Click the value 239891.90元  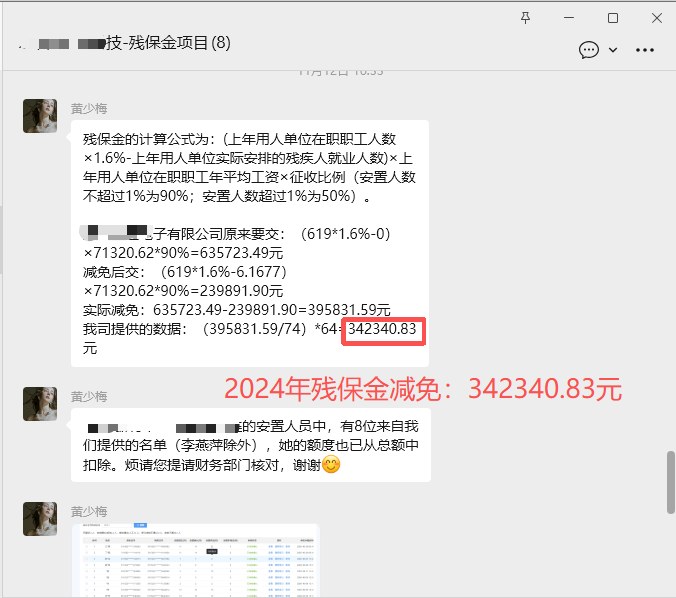(x=241, y=291)
